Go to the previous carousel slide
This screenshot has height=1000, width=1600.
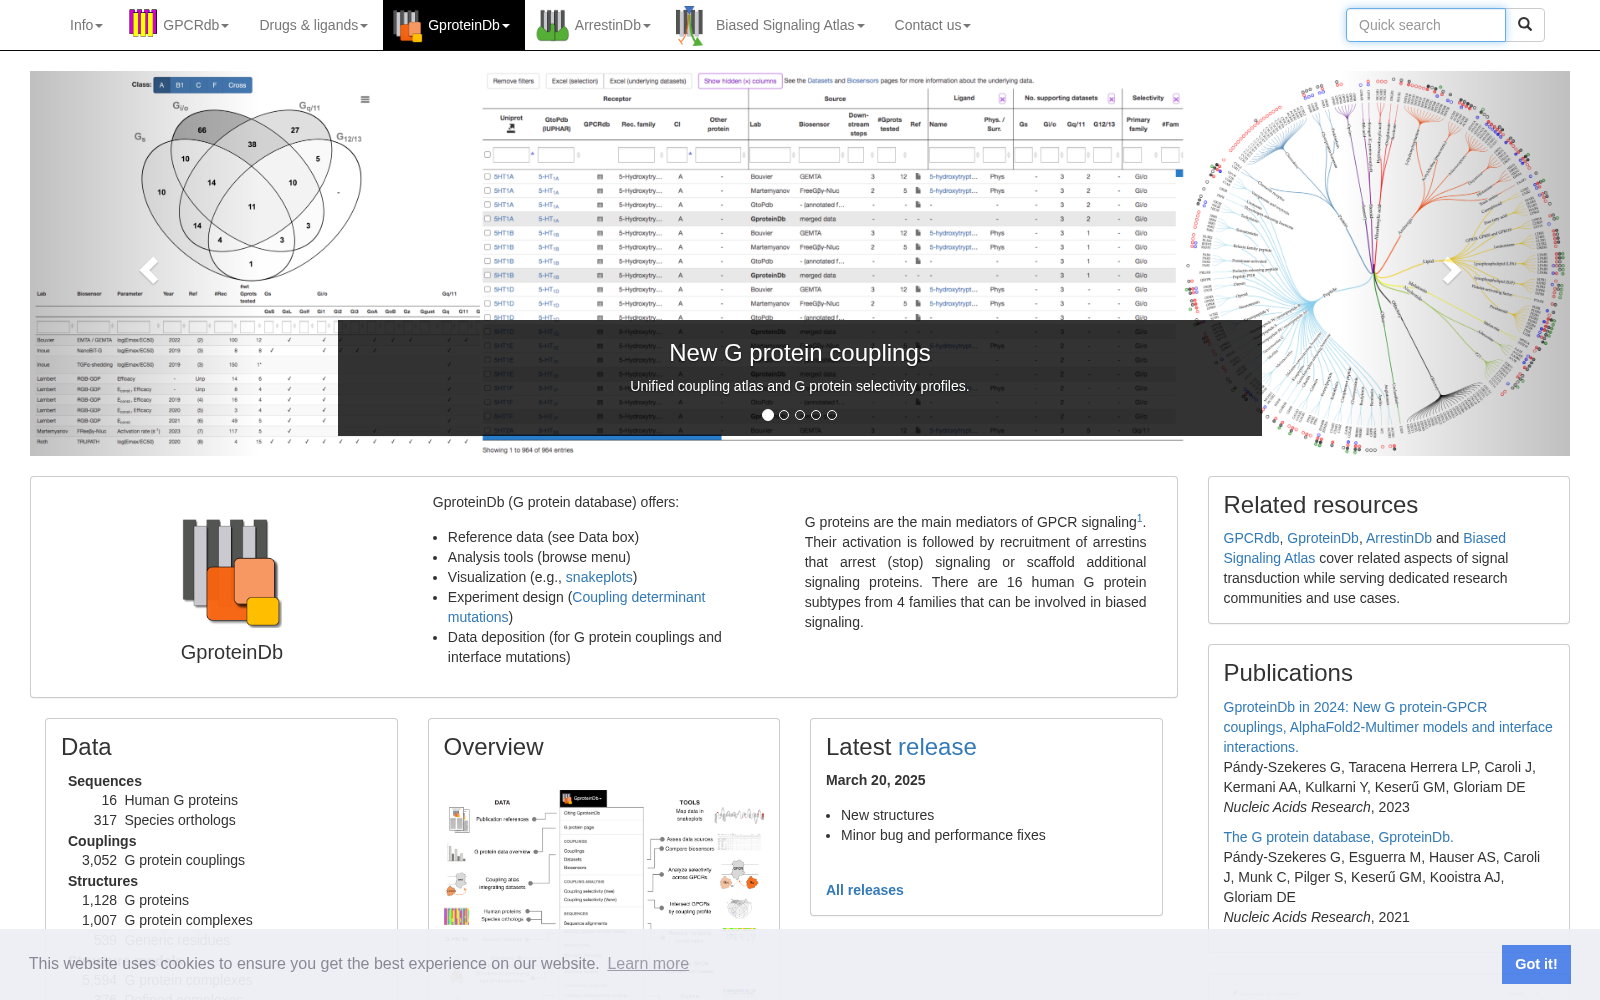150,270
